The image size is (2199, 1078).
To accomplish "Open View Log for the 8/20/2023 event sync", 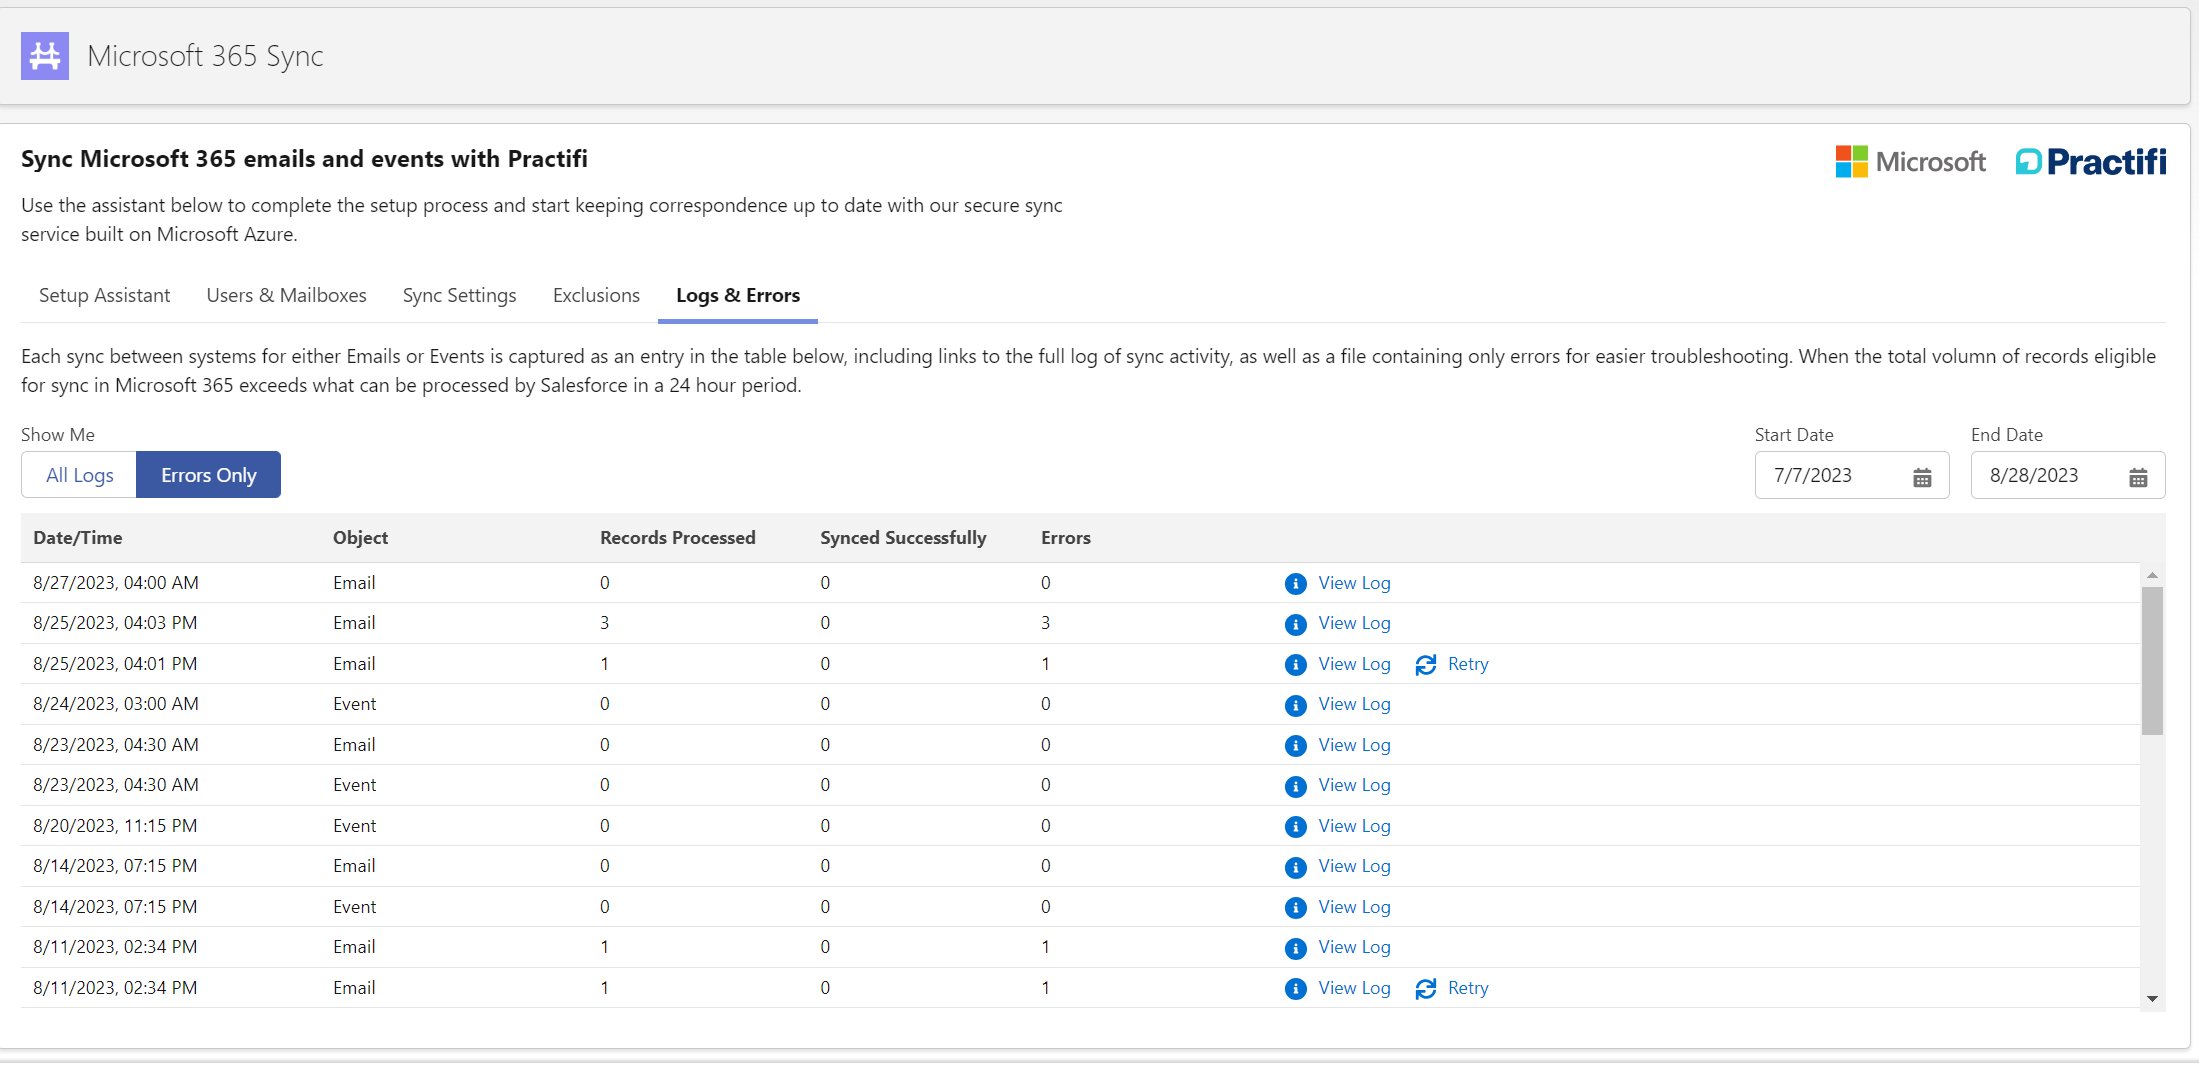I will pyautogui.click(x=1354, y=826).
